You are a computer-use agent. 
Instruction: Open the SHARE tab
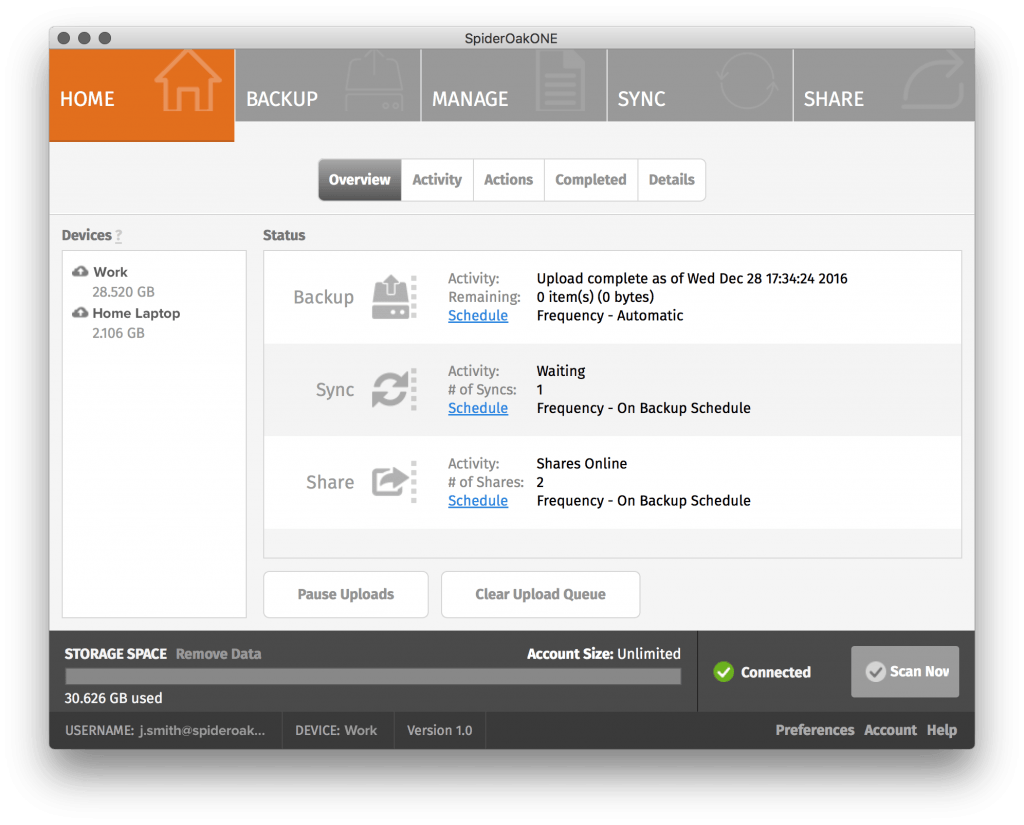coord(884,86)
